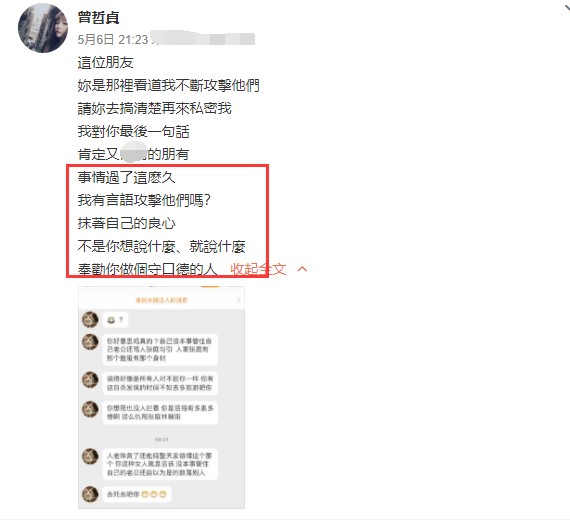Expand the right chevron in chat header
This screenshot has height=523, width=570.
click(239, 300)
